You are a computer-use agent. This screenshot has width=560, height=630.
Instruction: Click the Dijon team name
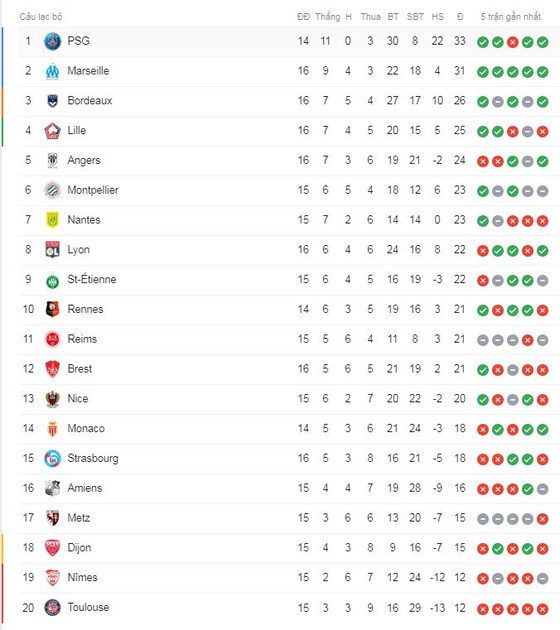[x=79, y=548]
